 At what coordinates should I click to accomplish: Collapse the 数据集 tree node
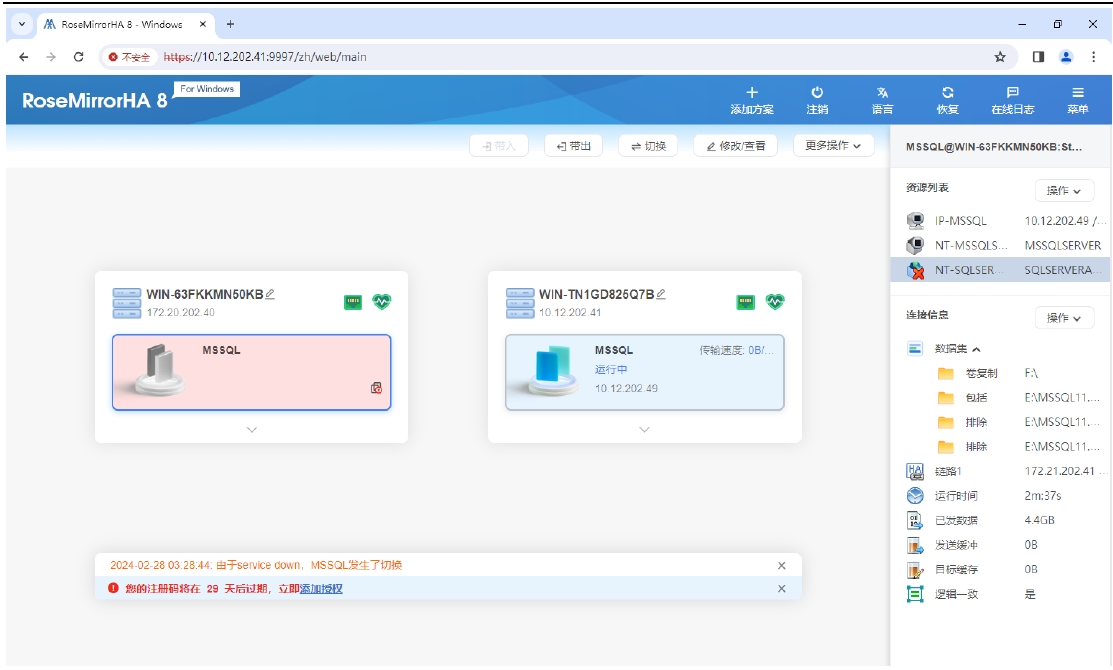[x=976, y=349]
